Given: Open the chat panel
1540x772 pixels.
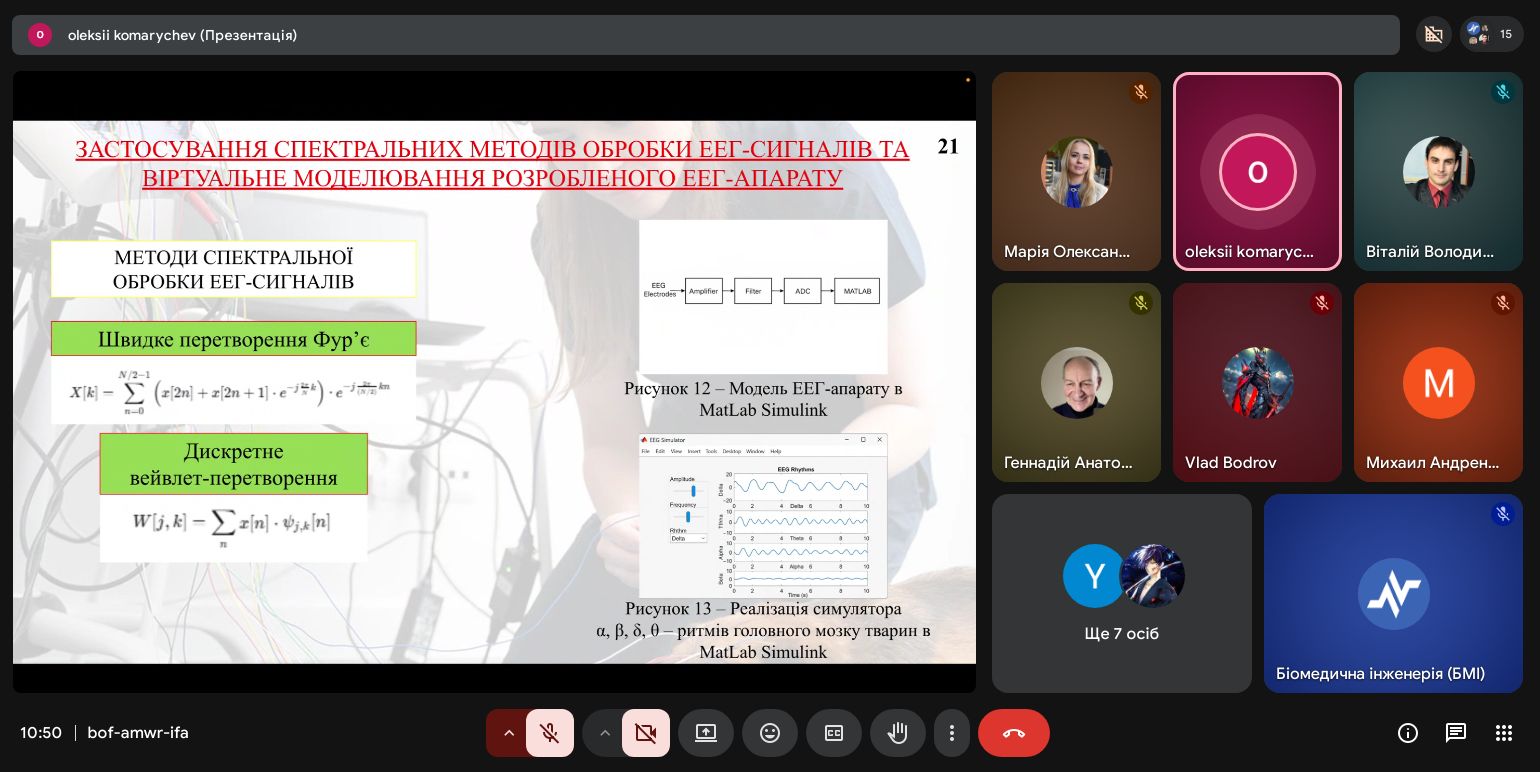Looking at the screenshot, I should coord(1456,733).
